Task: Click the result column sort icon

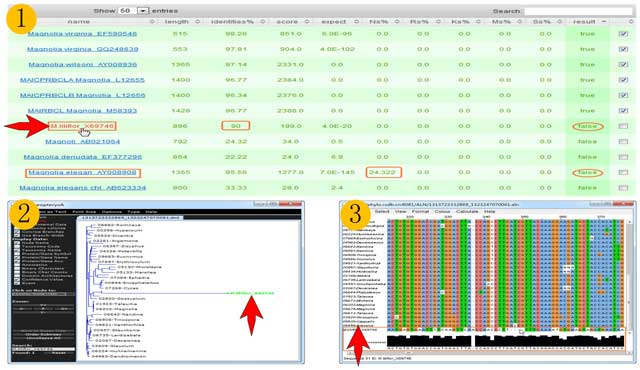Action: 604,22
